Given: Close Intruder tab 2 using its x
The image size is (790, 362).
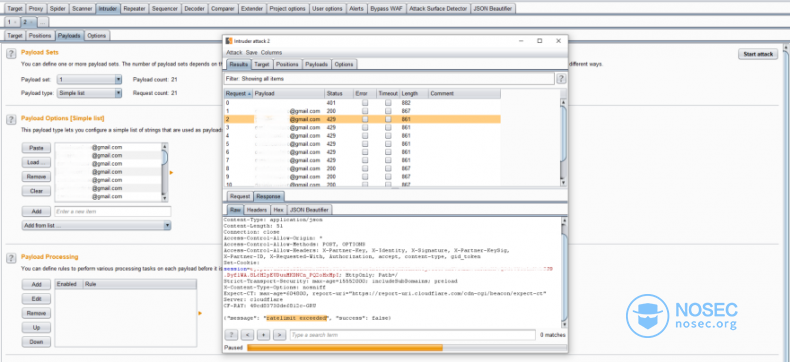Looking at the screenshot, I should click(31, 23).
